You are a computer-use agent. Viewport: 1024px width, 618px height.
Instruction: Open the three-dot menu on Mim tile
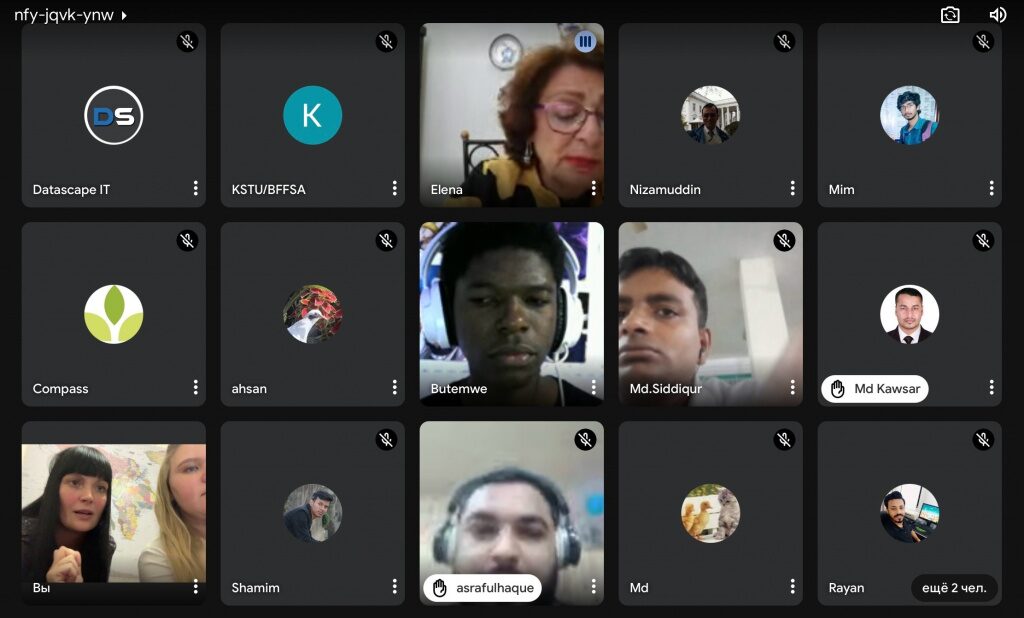pos(991,188)
